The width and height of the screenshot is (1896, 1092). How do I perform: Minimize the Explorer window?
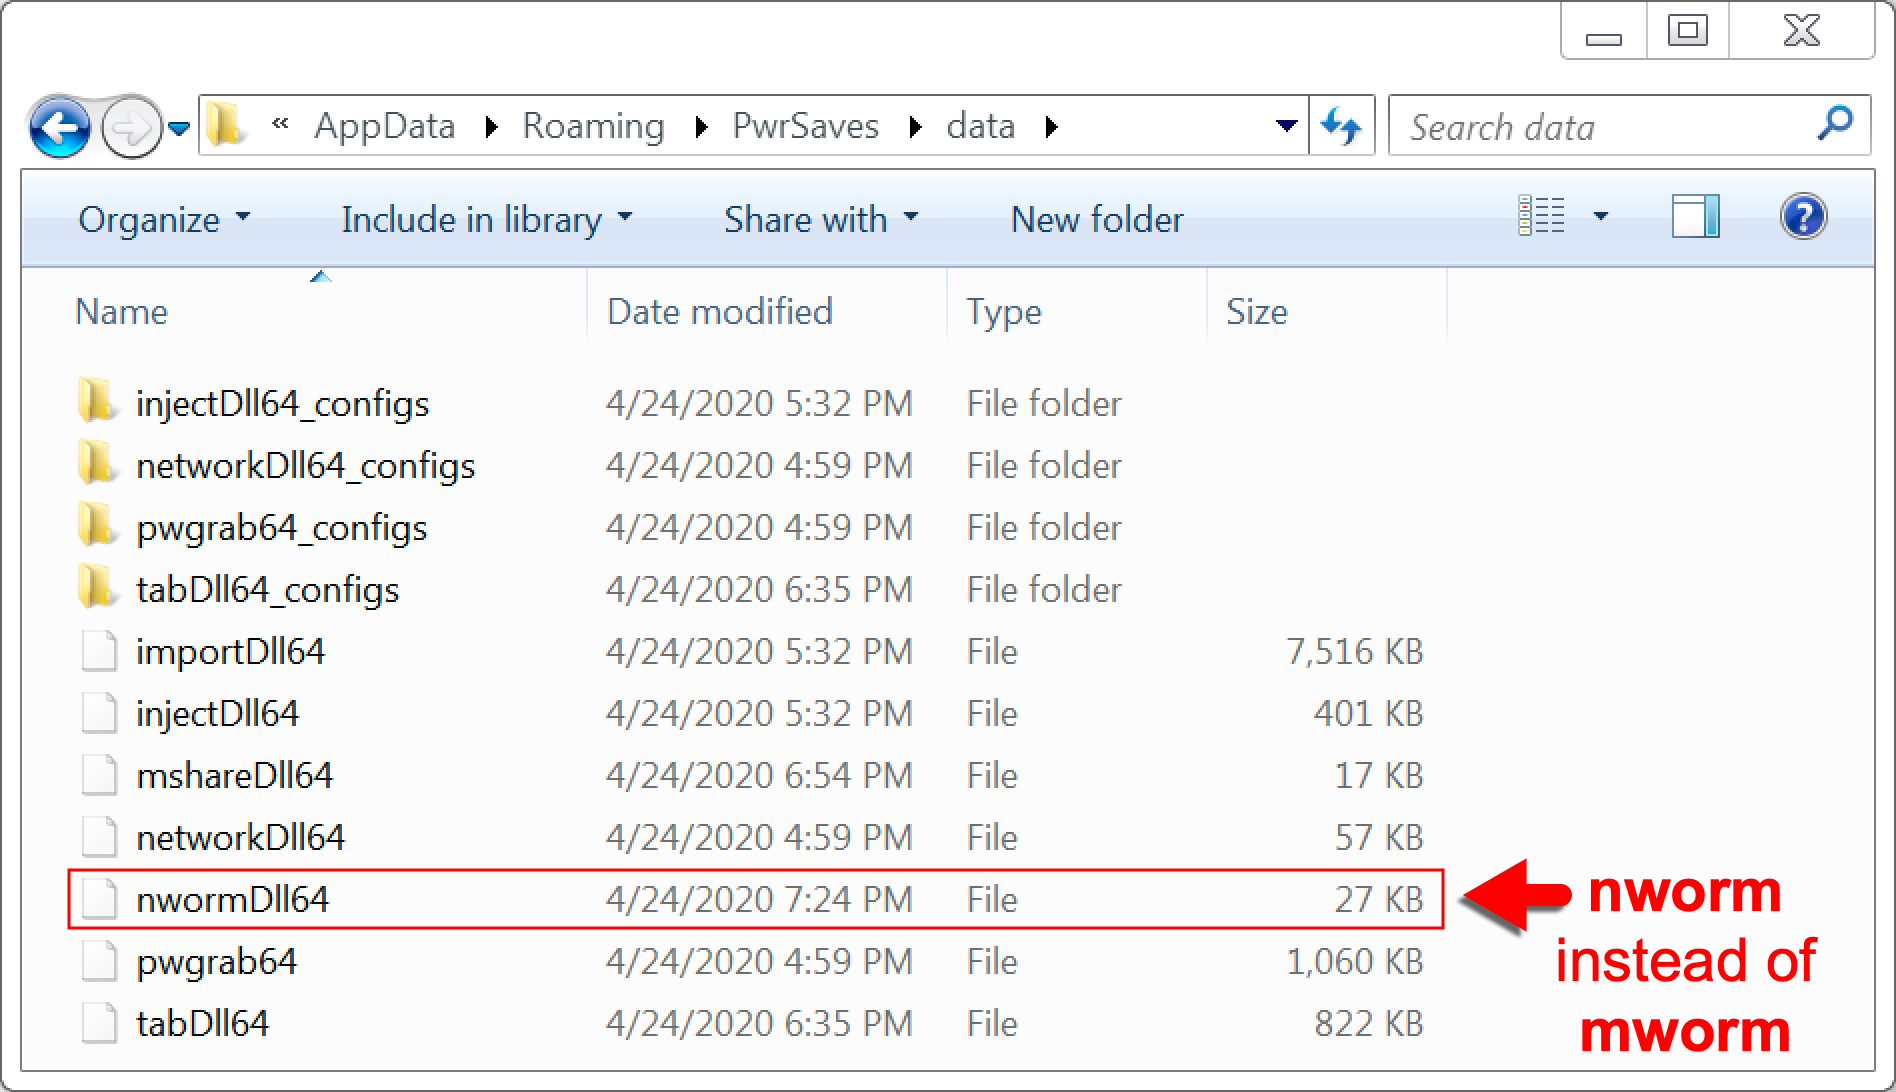point(1604,33)
